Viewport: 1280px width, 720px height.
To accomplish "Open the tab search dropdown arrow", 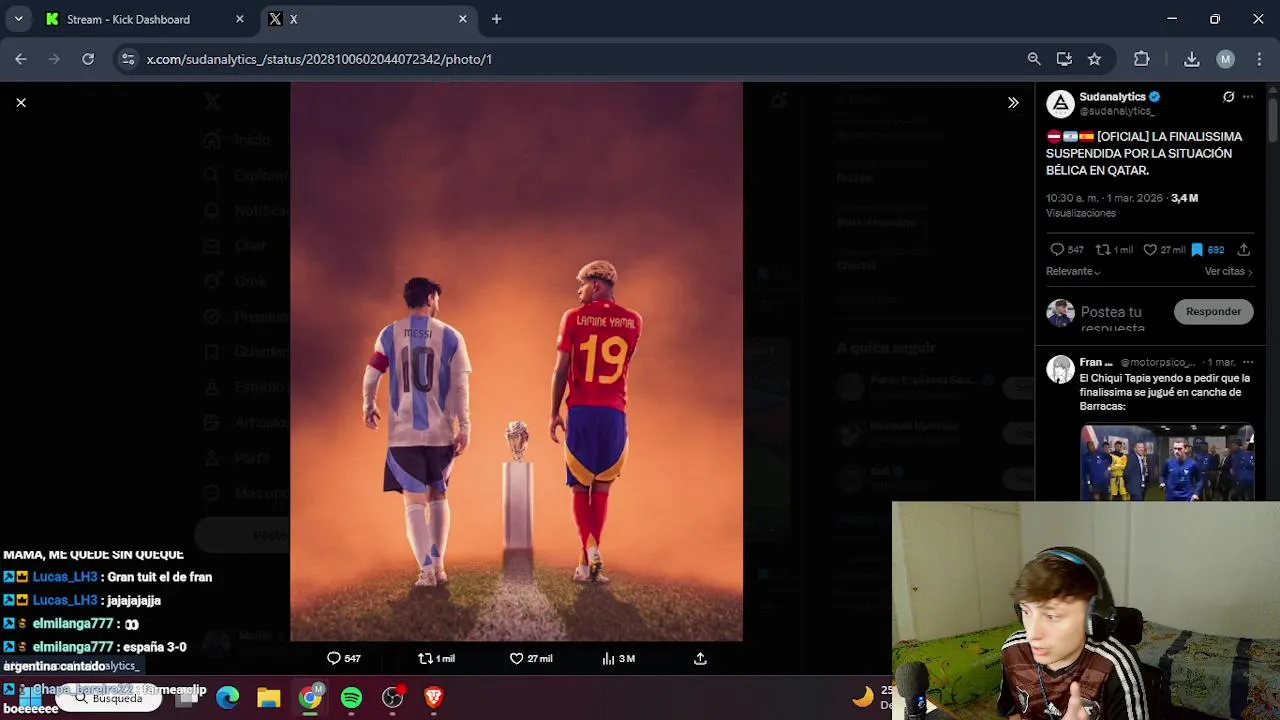I will coord(18,19).
